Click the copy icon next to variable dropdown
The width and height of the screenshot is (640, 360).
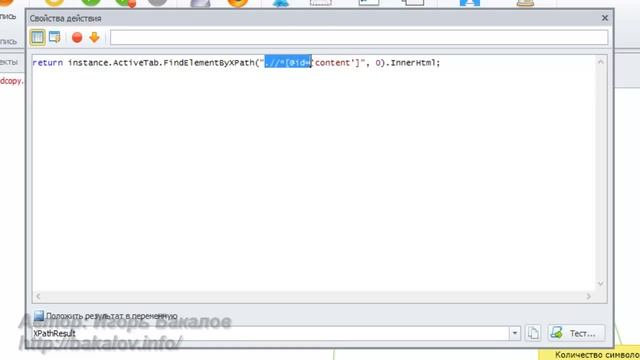pos(533,333)
